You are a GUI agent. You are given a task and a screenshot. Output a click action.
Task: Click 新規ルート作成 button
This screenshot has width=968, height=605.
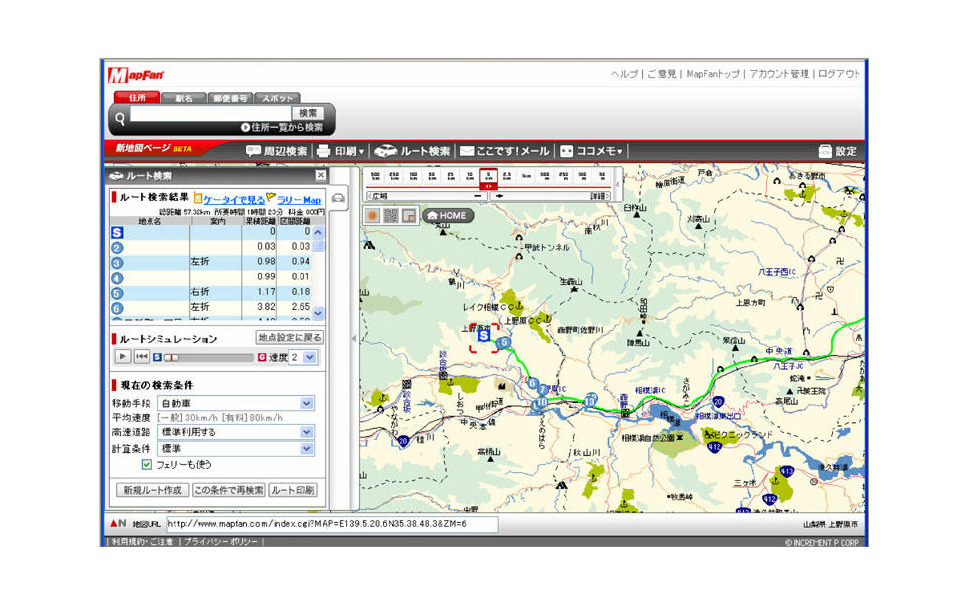(x=152, y=490)
